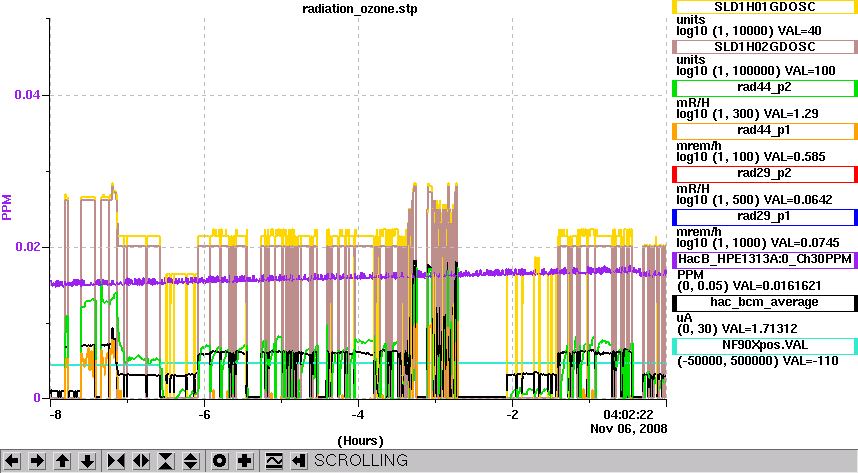858x473 pixels.
Task: Click the pan-up arrow button
Action: tap(62, 461)
